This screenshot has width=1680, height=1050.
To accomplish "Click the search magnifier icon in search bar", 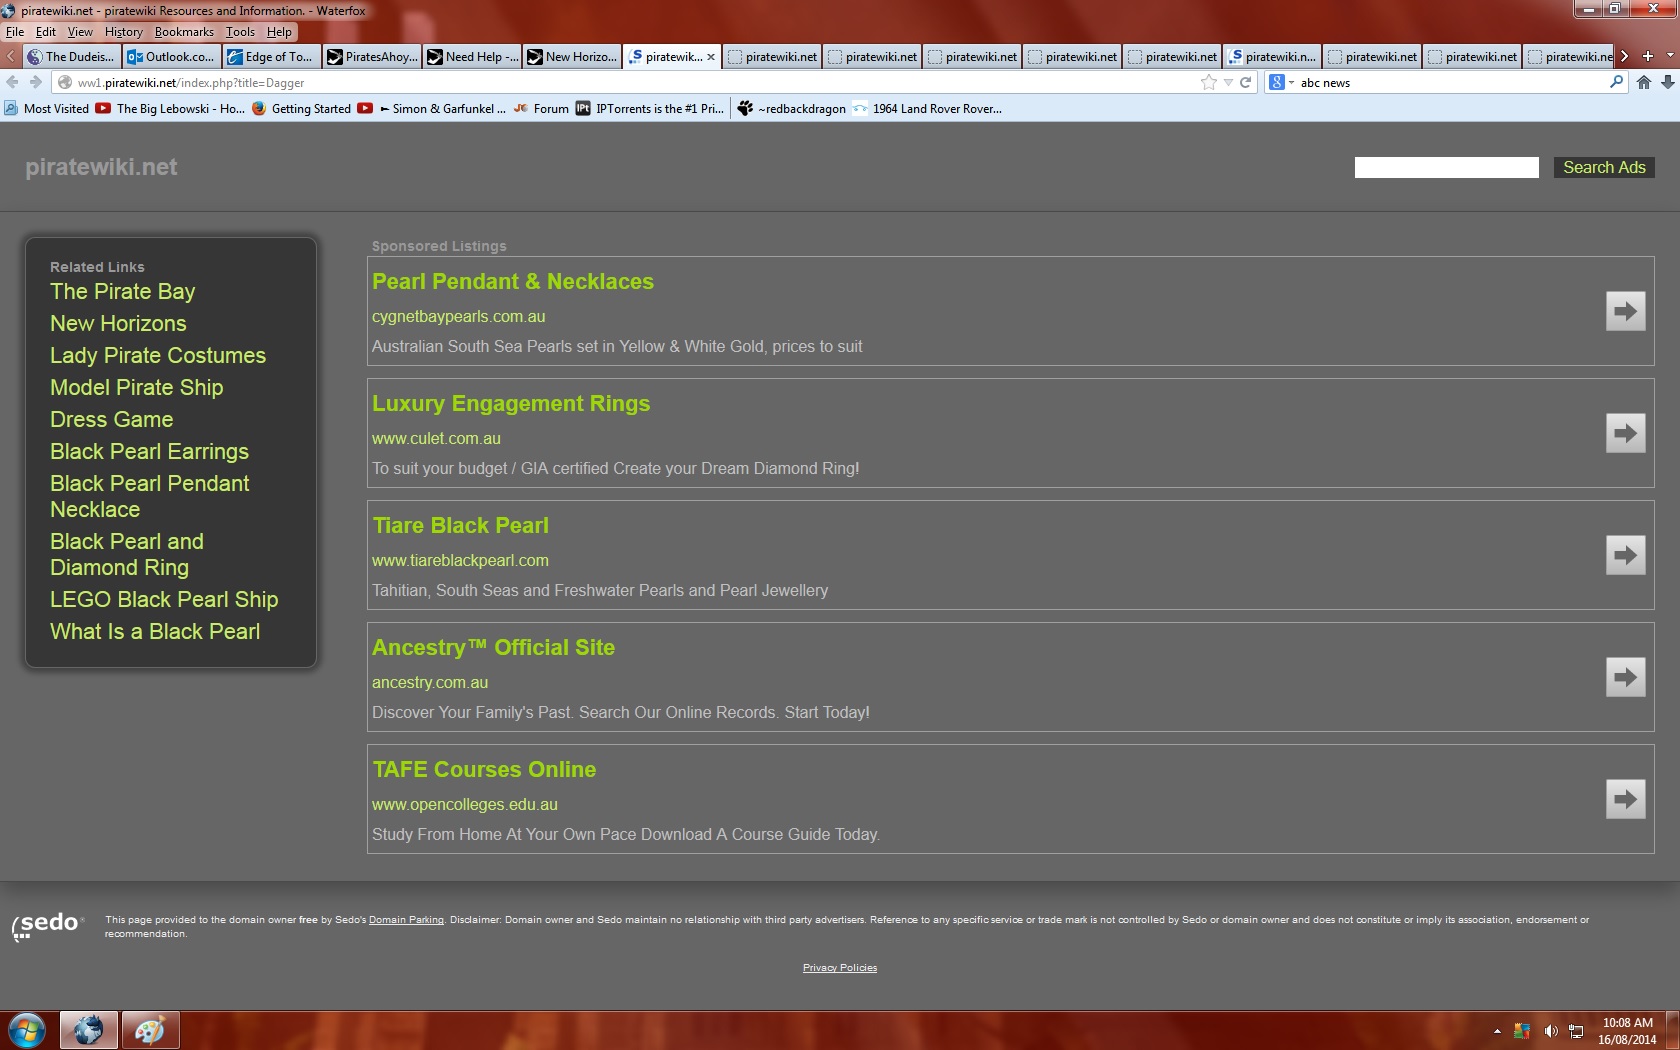I will (1616, 82).
